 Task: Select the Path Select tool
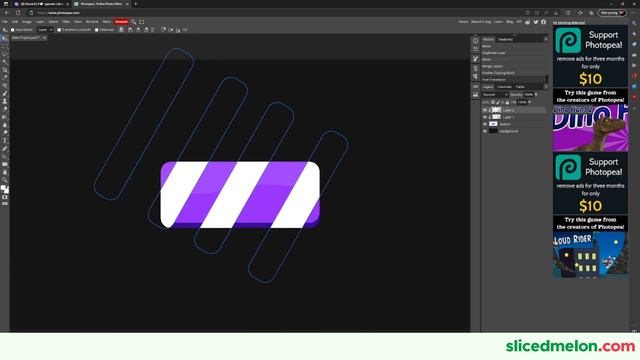[x=4, y=156]
